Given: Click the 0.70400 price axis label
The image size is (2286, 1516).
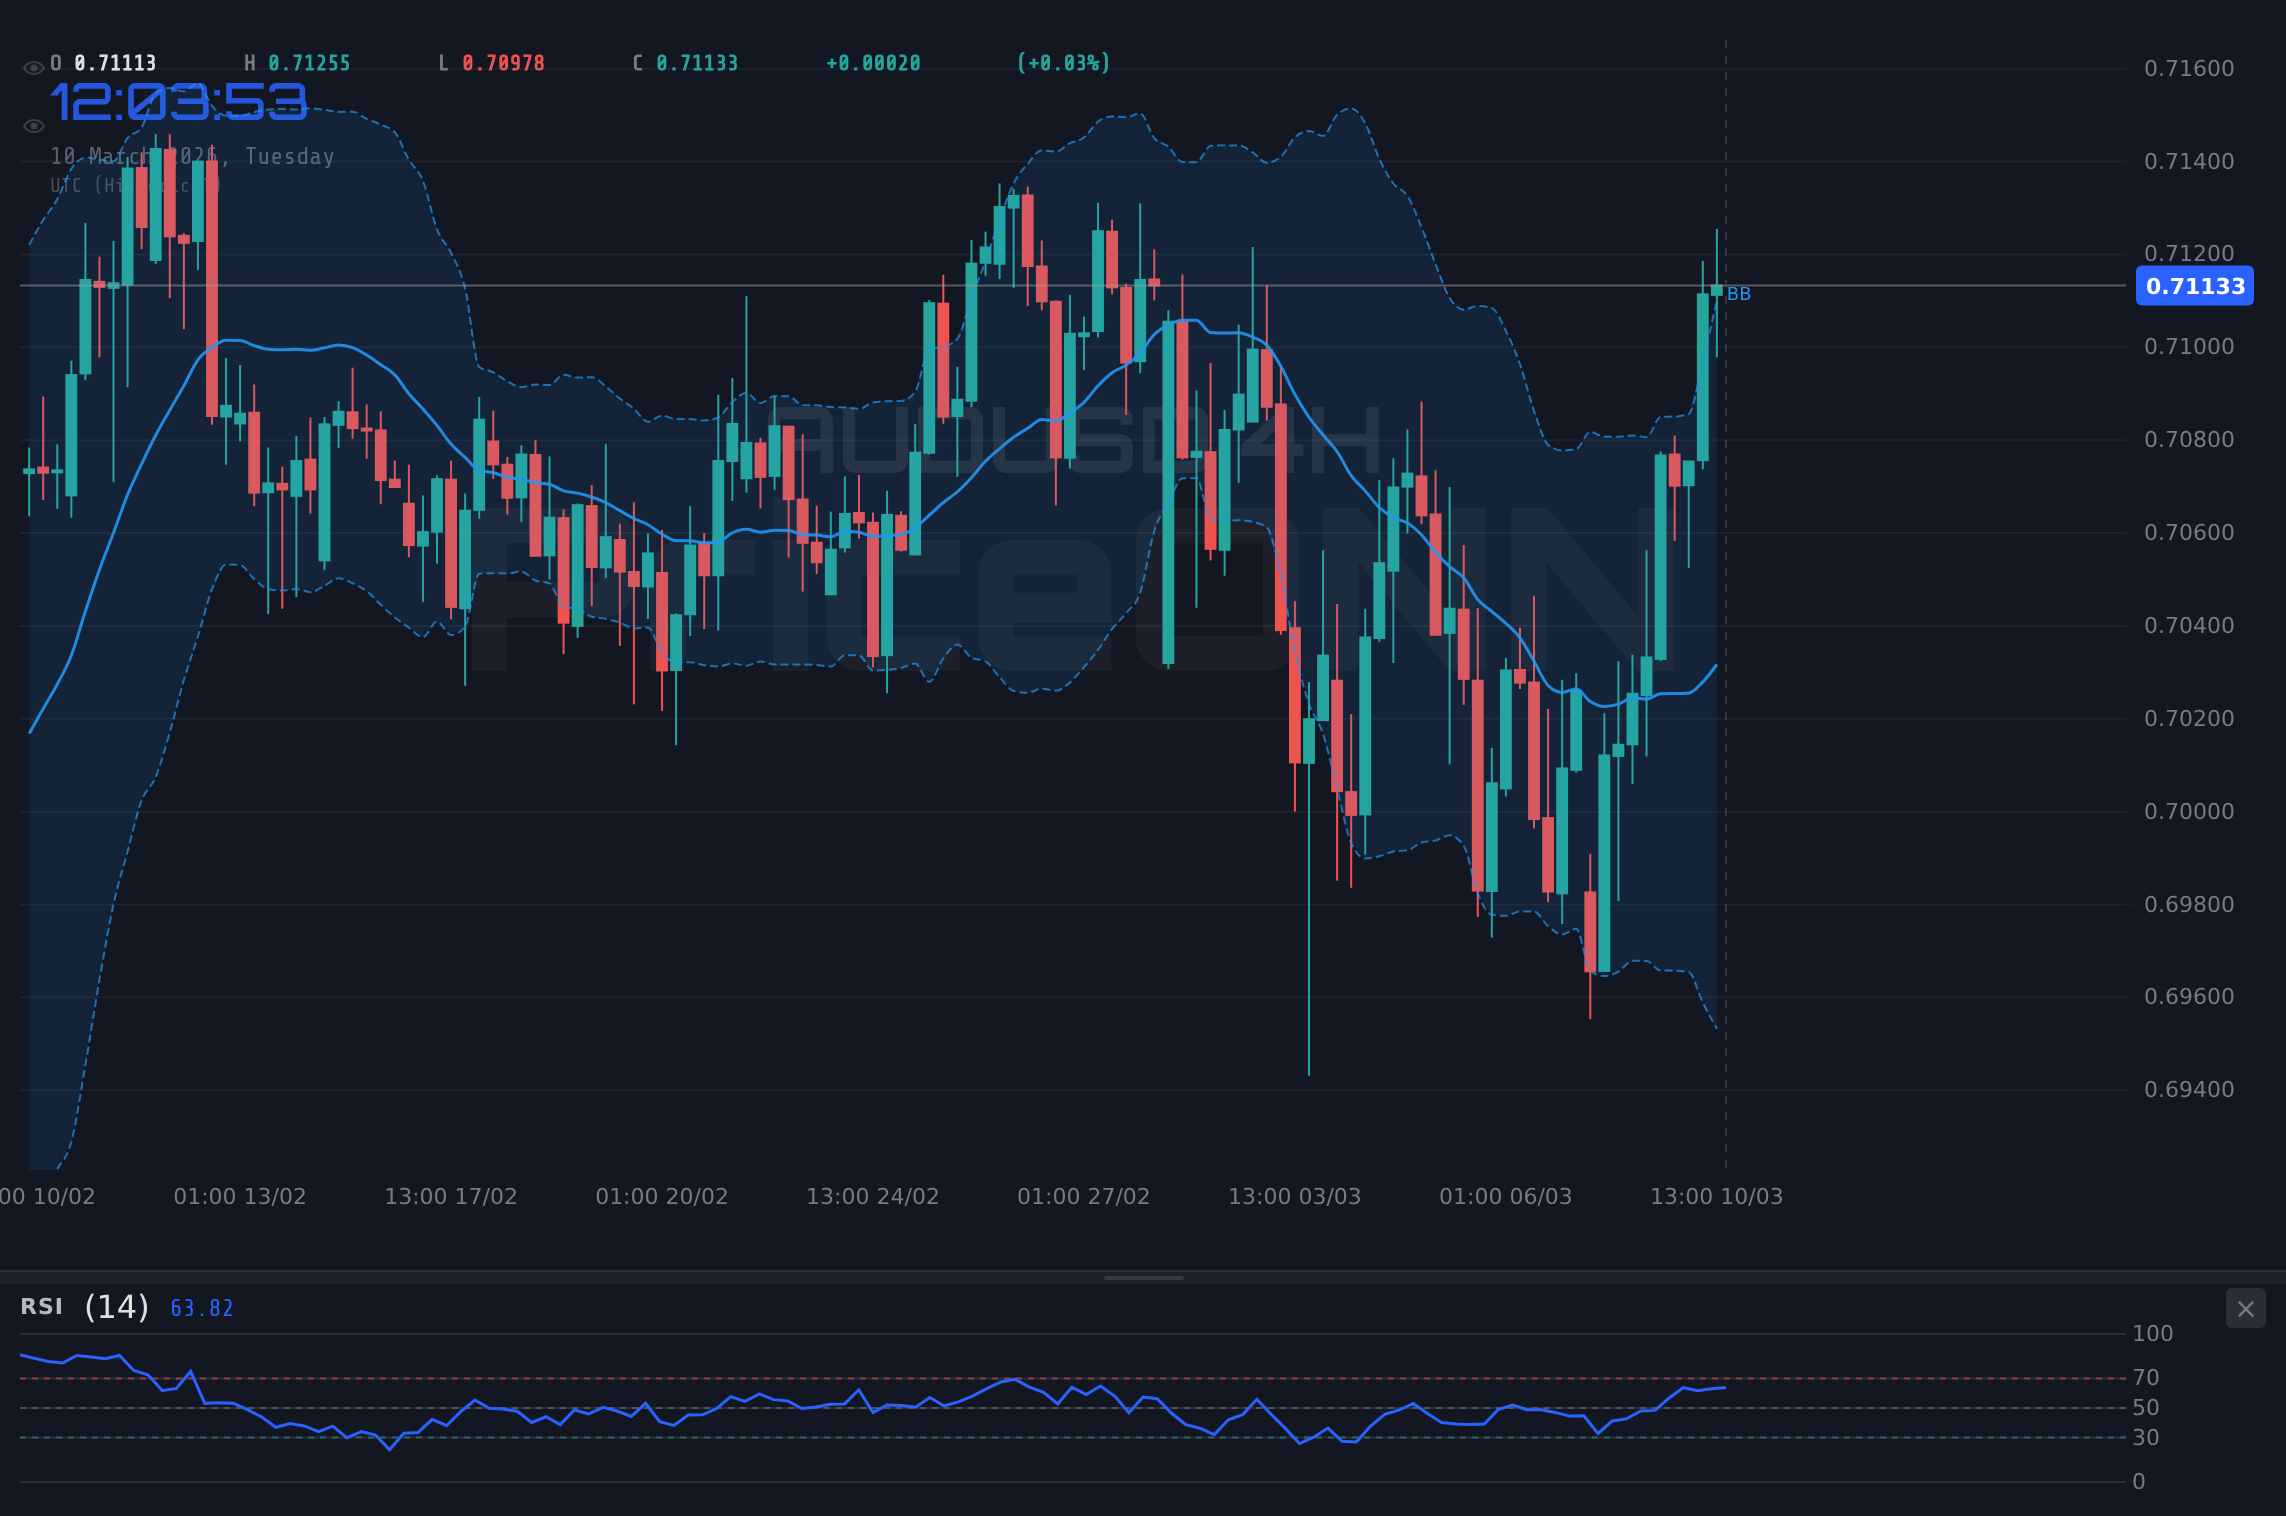Looking at the screenshot, I should 2189,626.
